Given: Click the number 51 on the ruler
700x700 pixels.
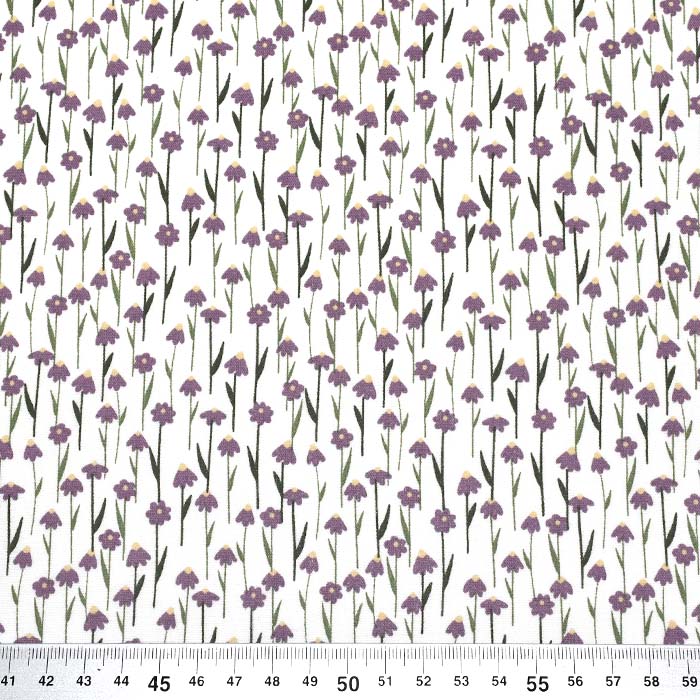Looking at the screenshot, I should coord(387,680).
